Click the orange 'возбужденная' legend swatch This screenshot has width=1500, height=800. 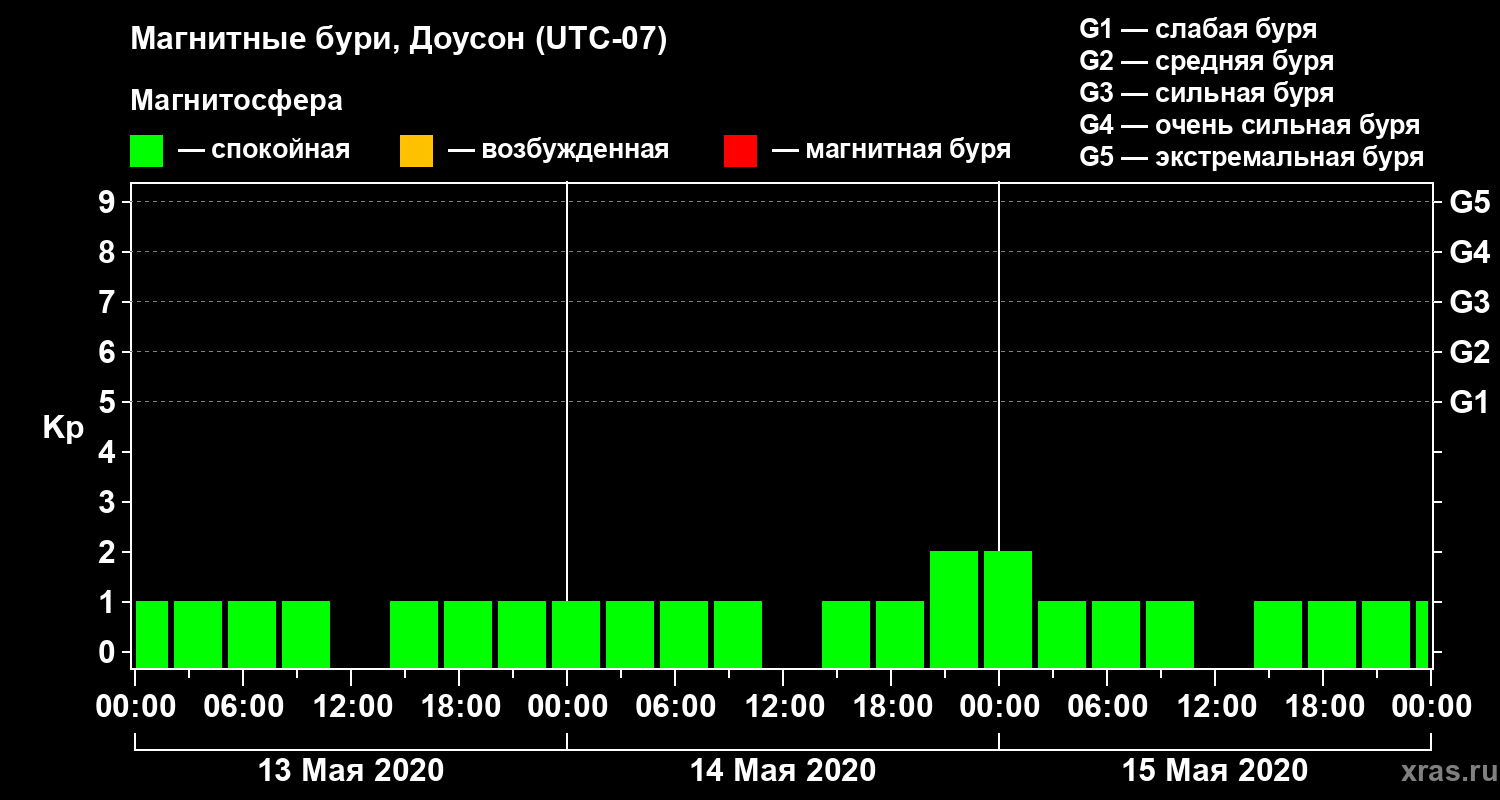click(x=416, y=151)
